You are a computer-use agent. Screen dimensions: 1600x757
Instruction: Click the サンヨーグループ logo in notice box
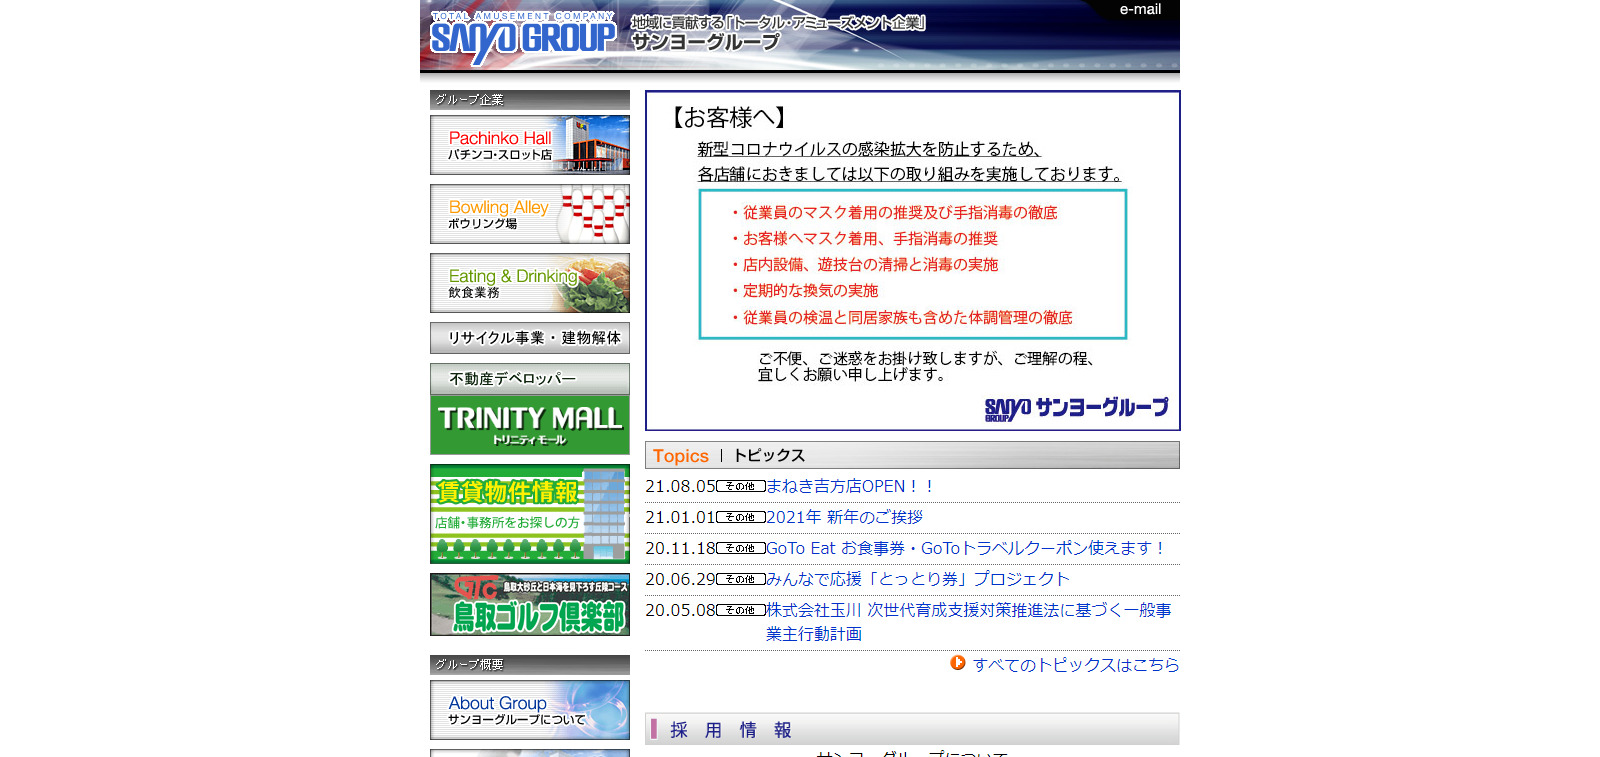(x=1076, y=409)
